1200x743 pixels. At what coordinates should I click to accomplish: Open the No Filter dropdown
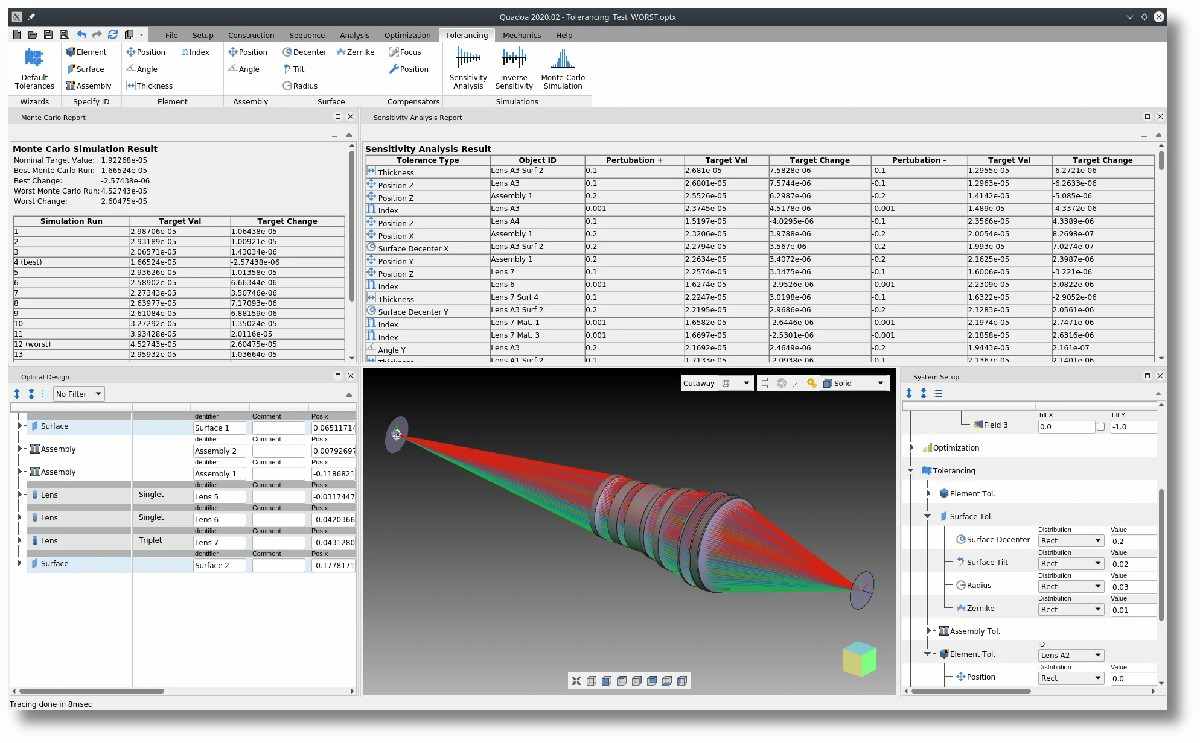pyautogui.click(x=79, y=394)
